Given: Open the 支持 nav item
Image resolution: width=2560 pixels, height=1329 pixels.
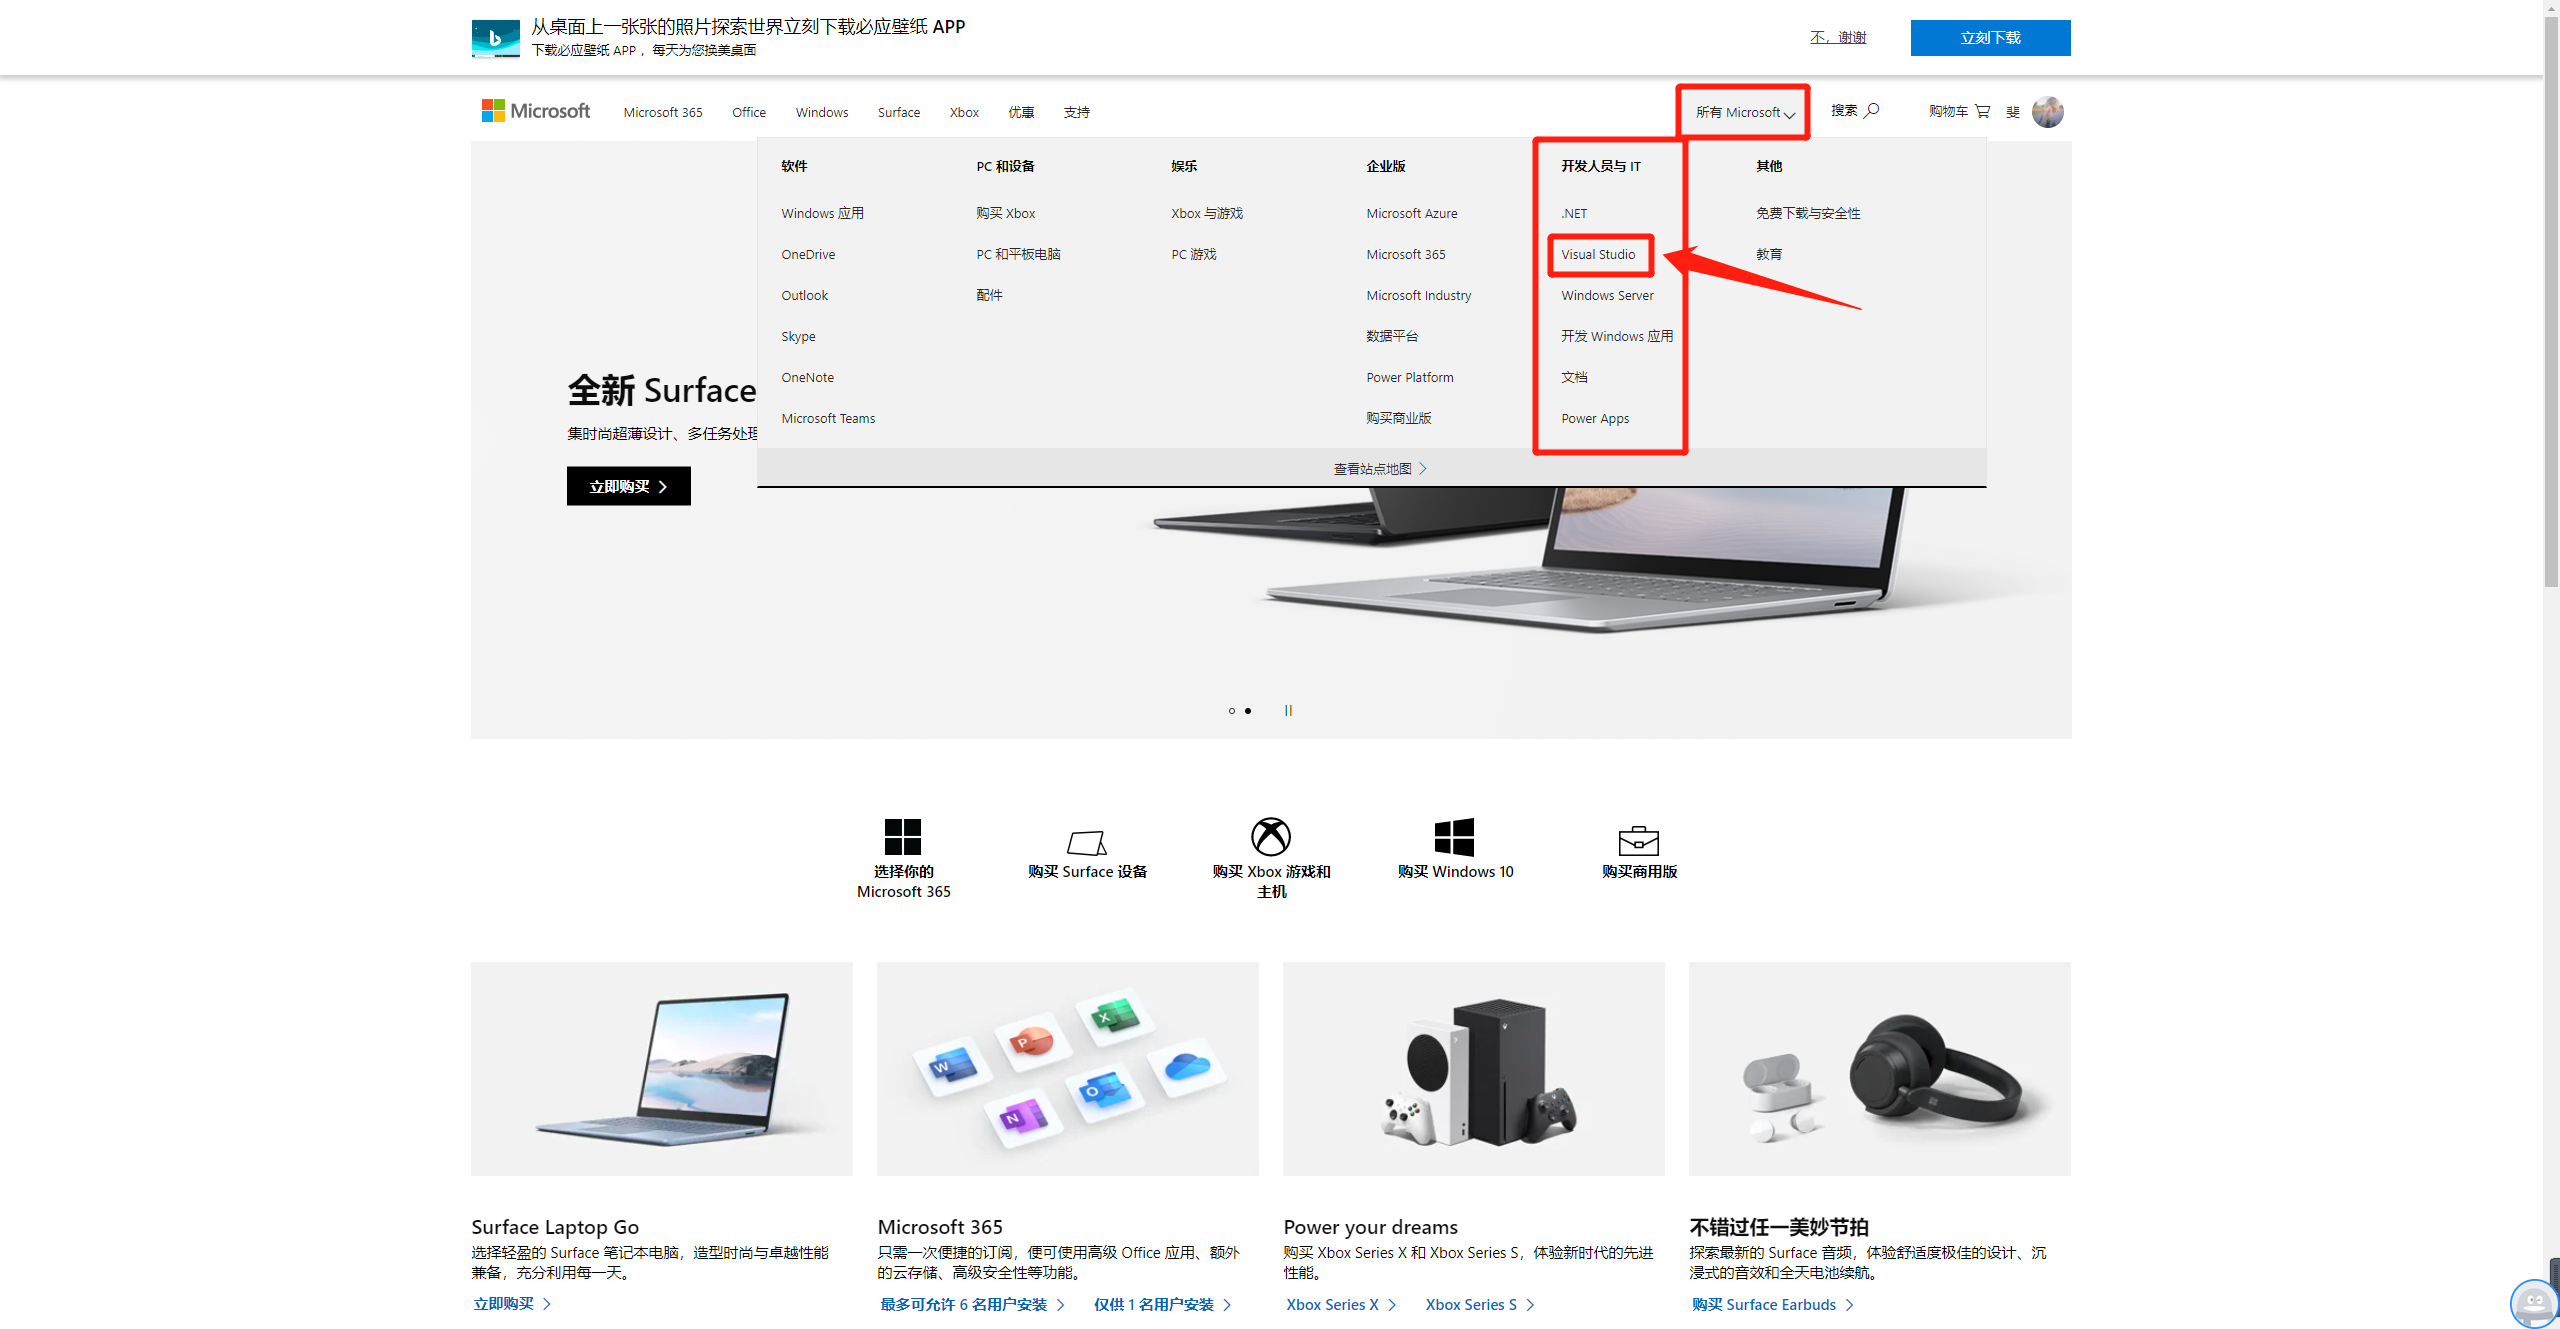Looking at the screenshot, I should (1077, 112).
